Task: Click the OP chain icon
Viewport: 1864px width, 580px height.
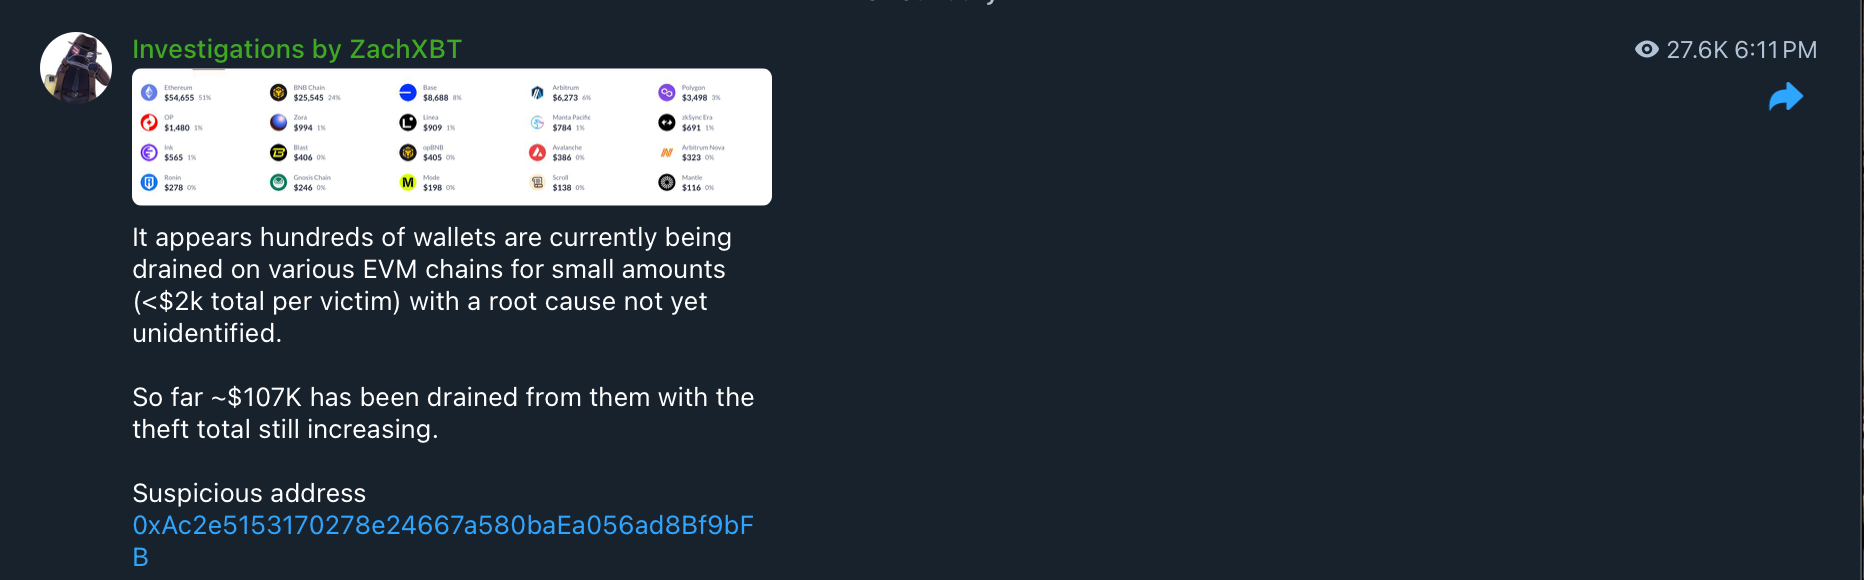Action: click(149, 123)
